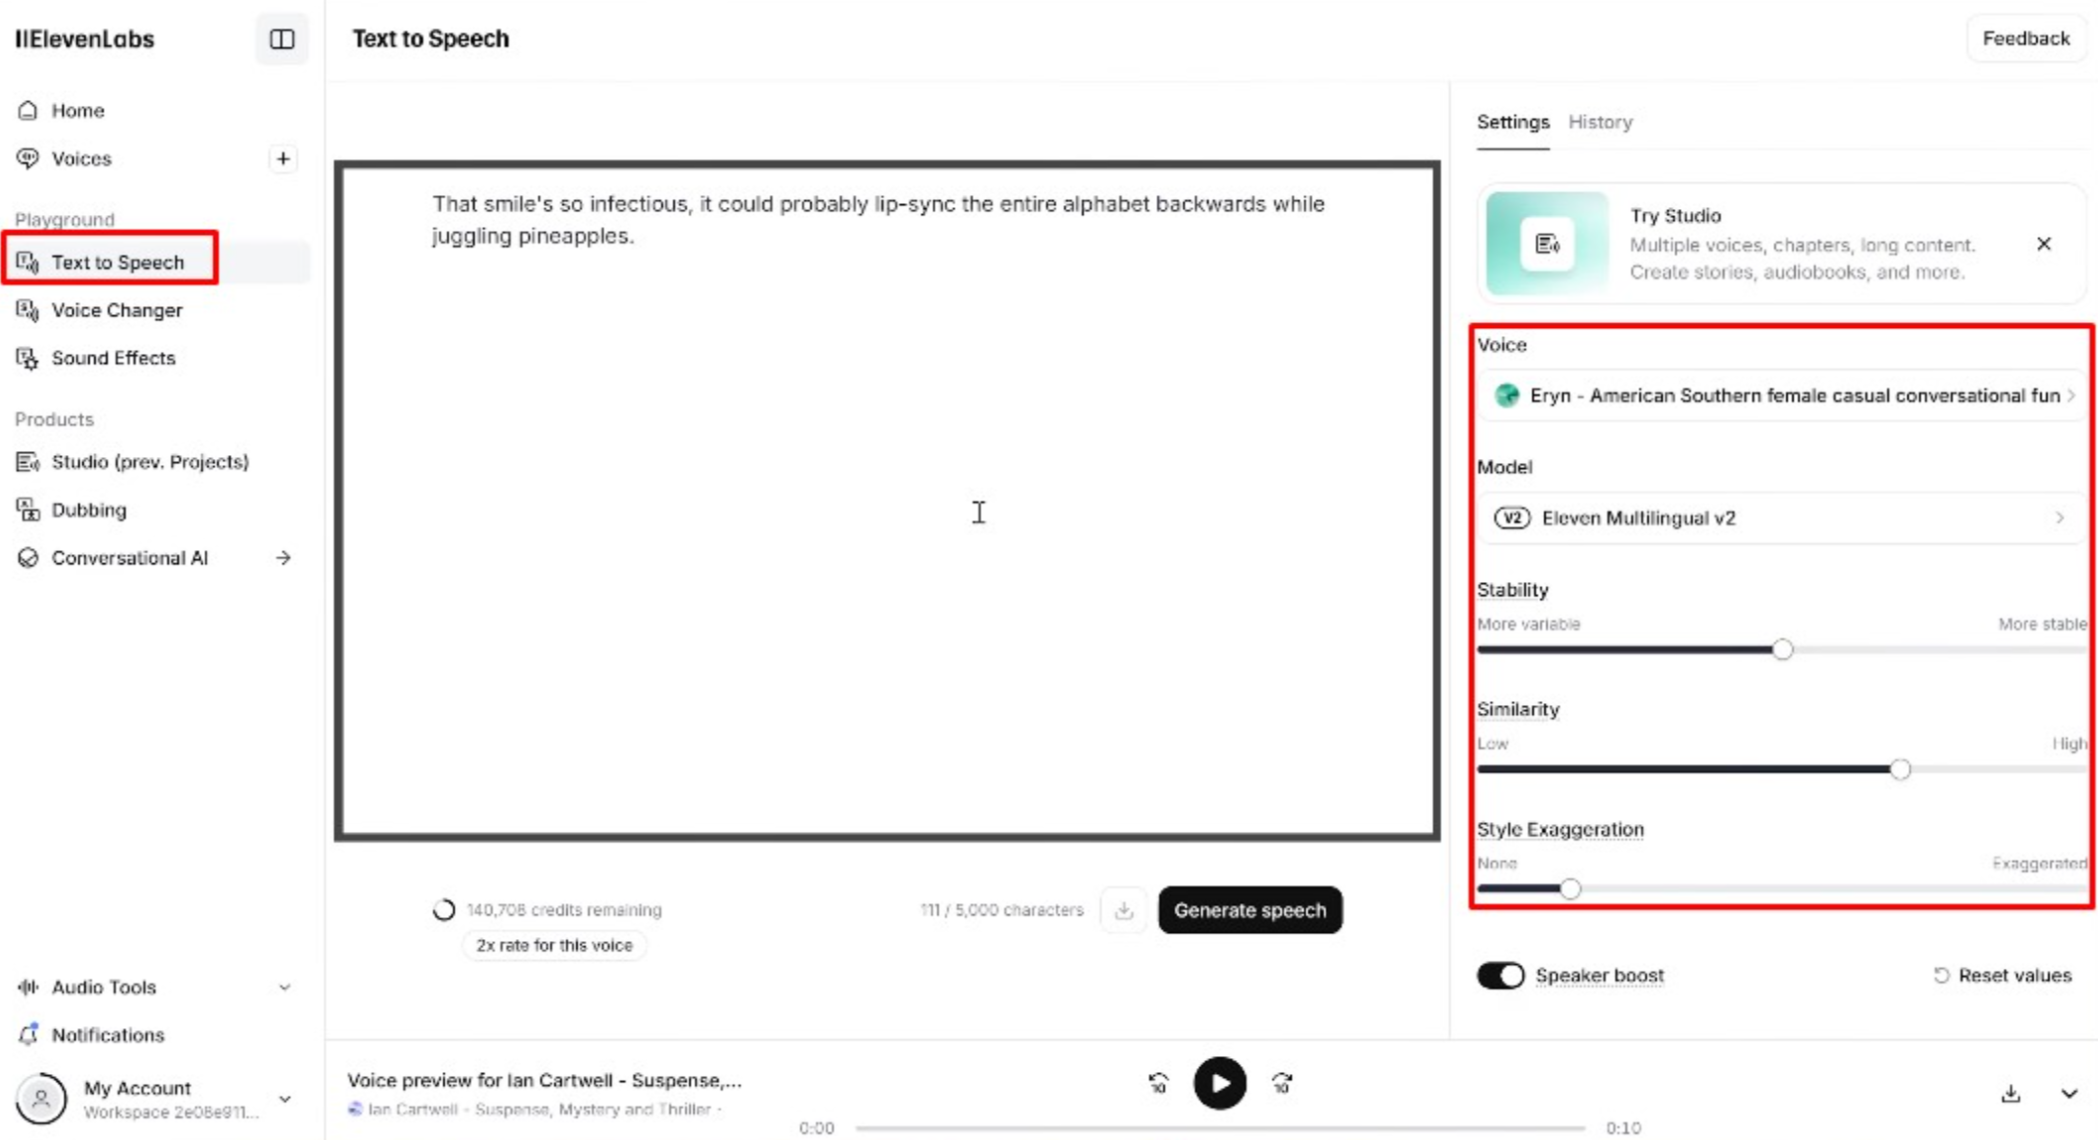The image size is (2098, 1140).
Task: Open Studio (prev. Projects) from Products
Action: [x=151, y=461]
